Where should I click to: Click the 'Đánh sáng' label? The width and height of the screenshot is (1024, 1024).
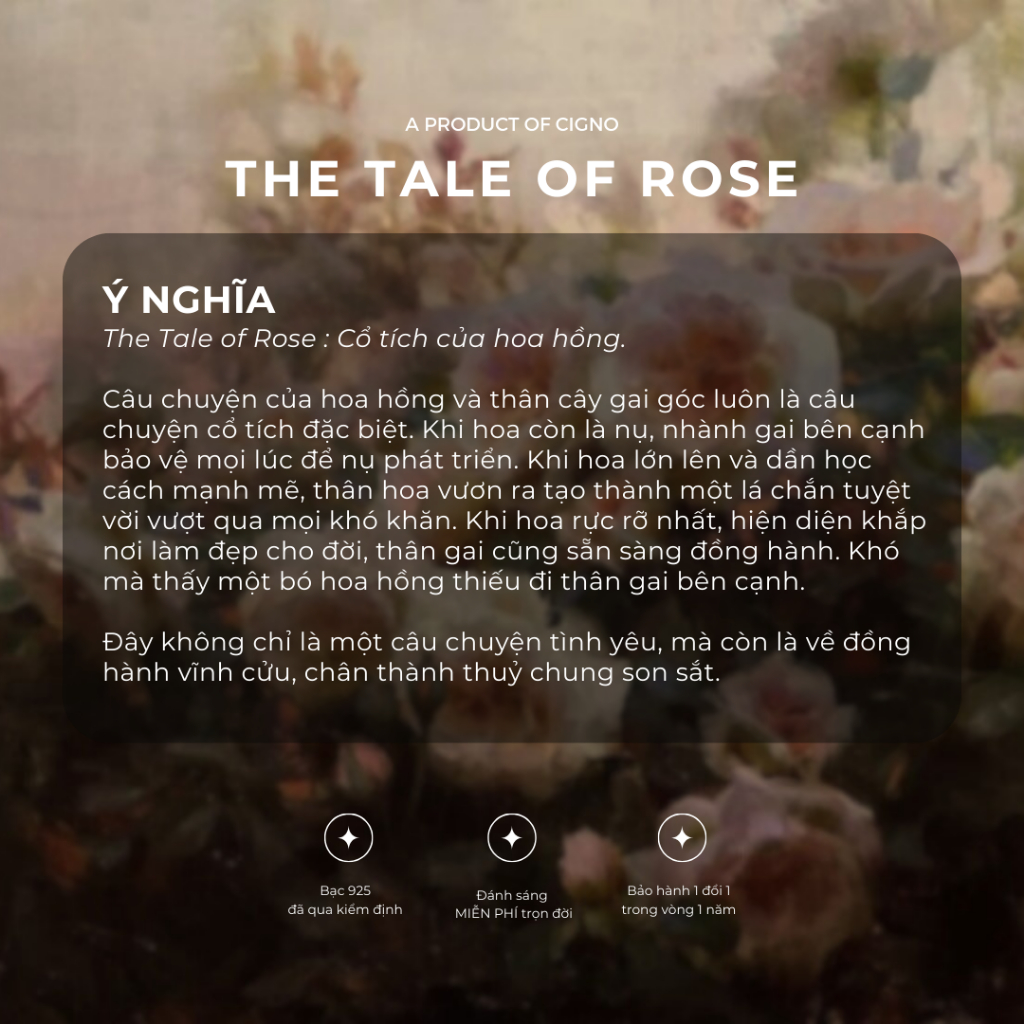pyautogui.click(x=512, y=895)
